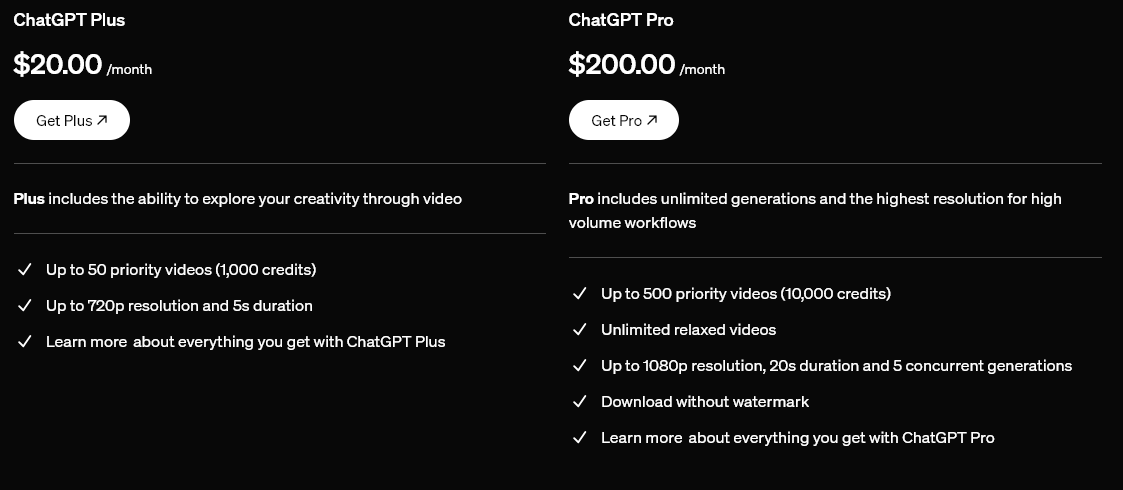
Task: Open Learn more link for ChatGPT Pro
Action: [x=641, y=438]
